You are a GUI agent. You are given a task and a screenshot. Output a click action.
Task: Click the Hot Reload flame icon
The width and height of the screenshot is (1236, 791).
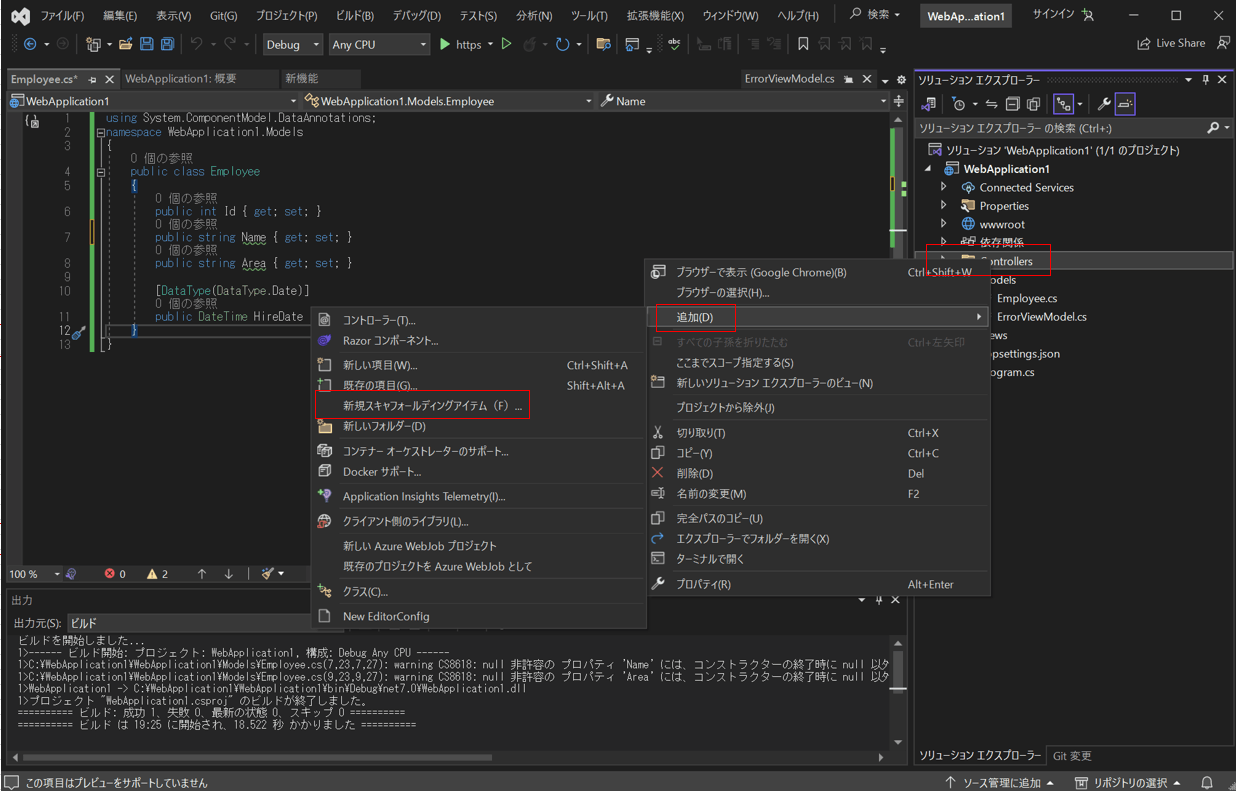point(530,44)
